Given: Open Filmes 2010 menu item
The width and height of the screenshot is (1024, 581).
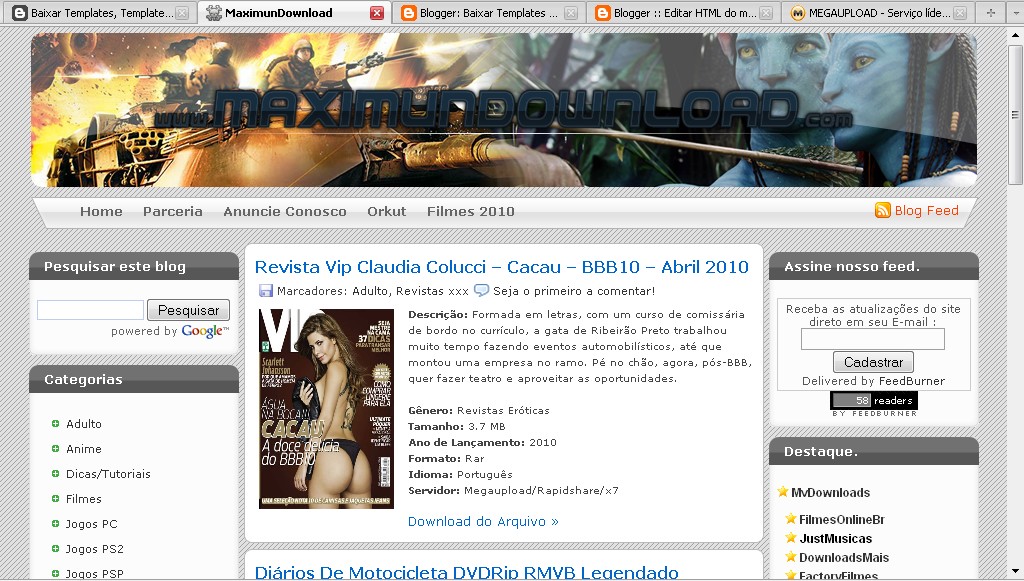Looking at the screenshot, I should [471, 212].
